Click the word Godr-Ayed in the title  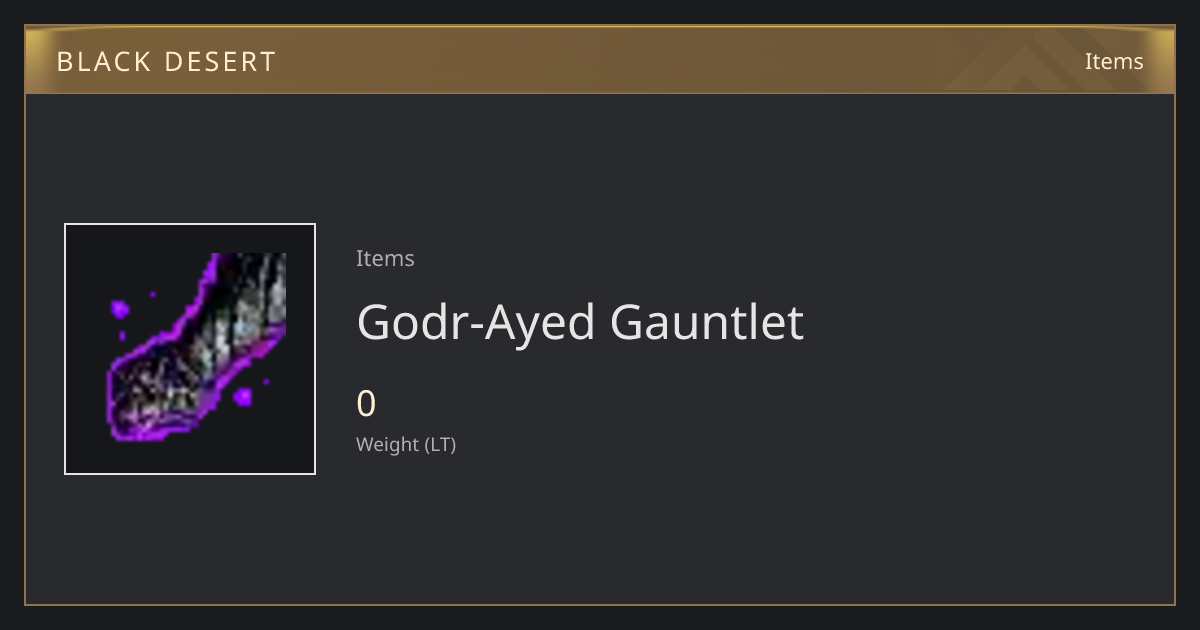[x=477, y=322]
